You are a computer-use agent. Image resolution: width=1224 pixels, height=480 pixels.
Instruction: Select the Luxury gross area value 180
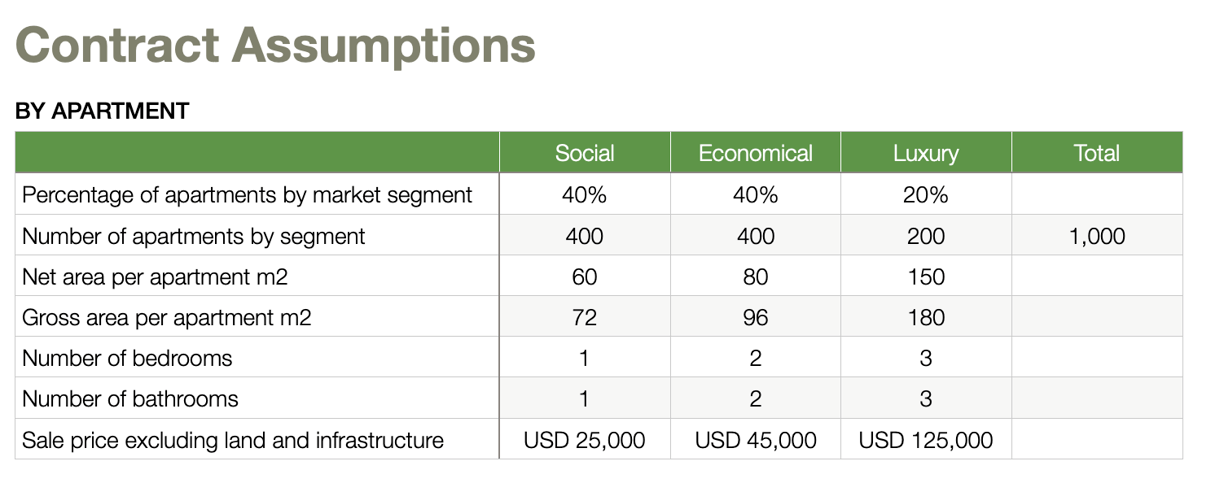click(925, 318)
